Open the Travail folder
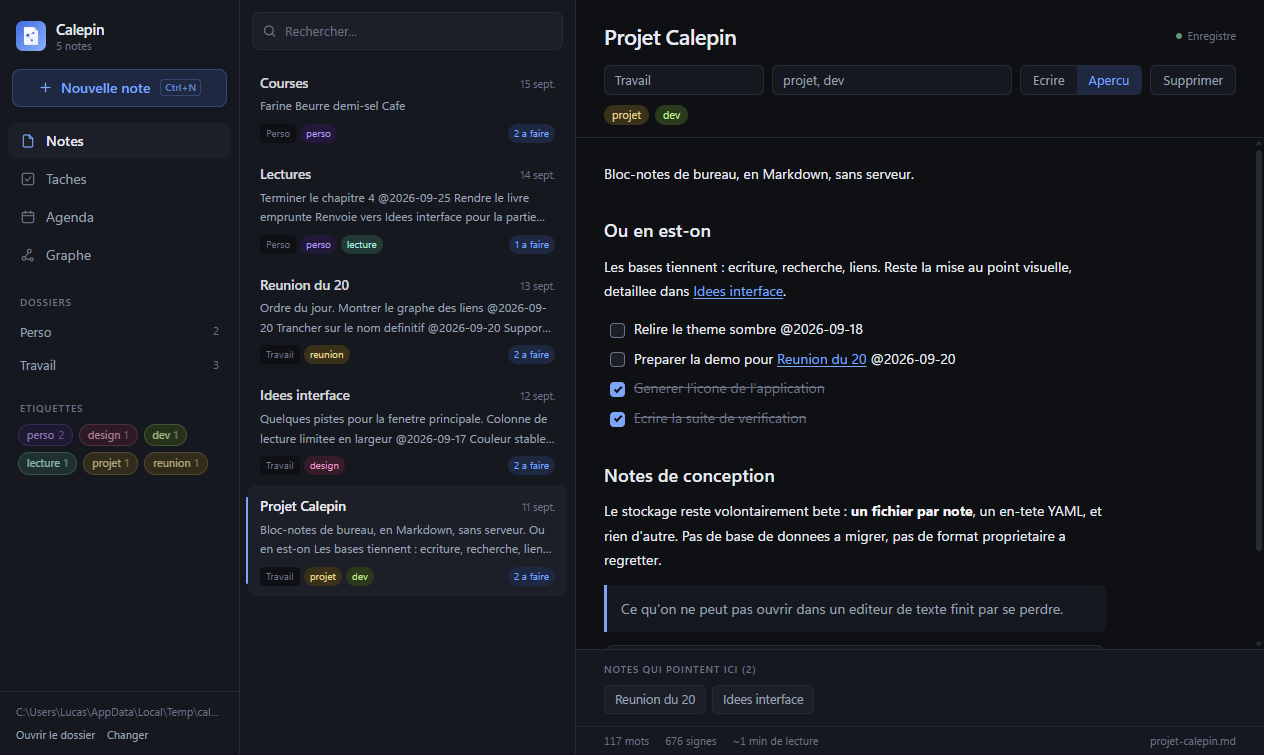1264x755 pixels. 119,365
